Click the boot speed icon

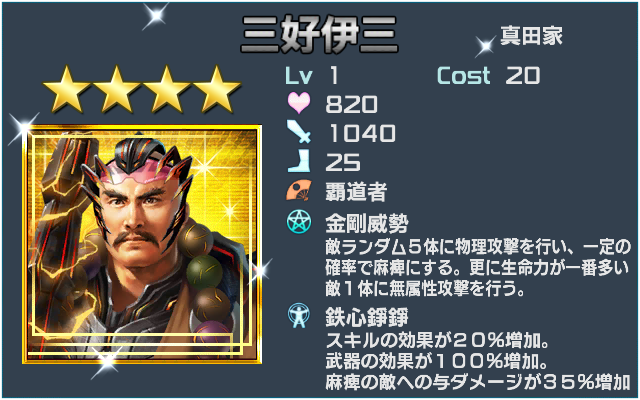tap(299, 161)
